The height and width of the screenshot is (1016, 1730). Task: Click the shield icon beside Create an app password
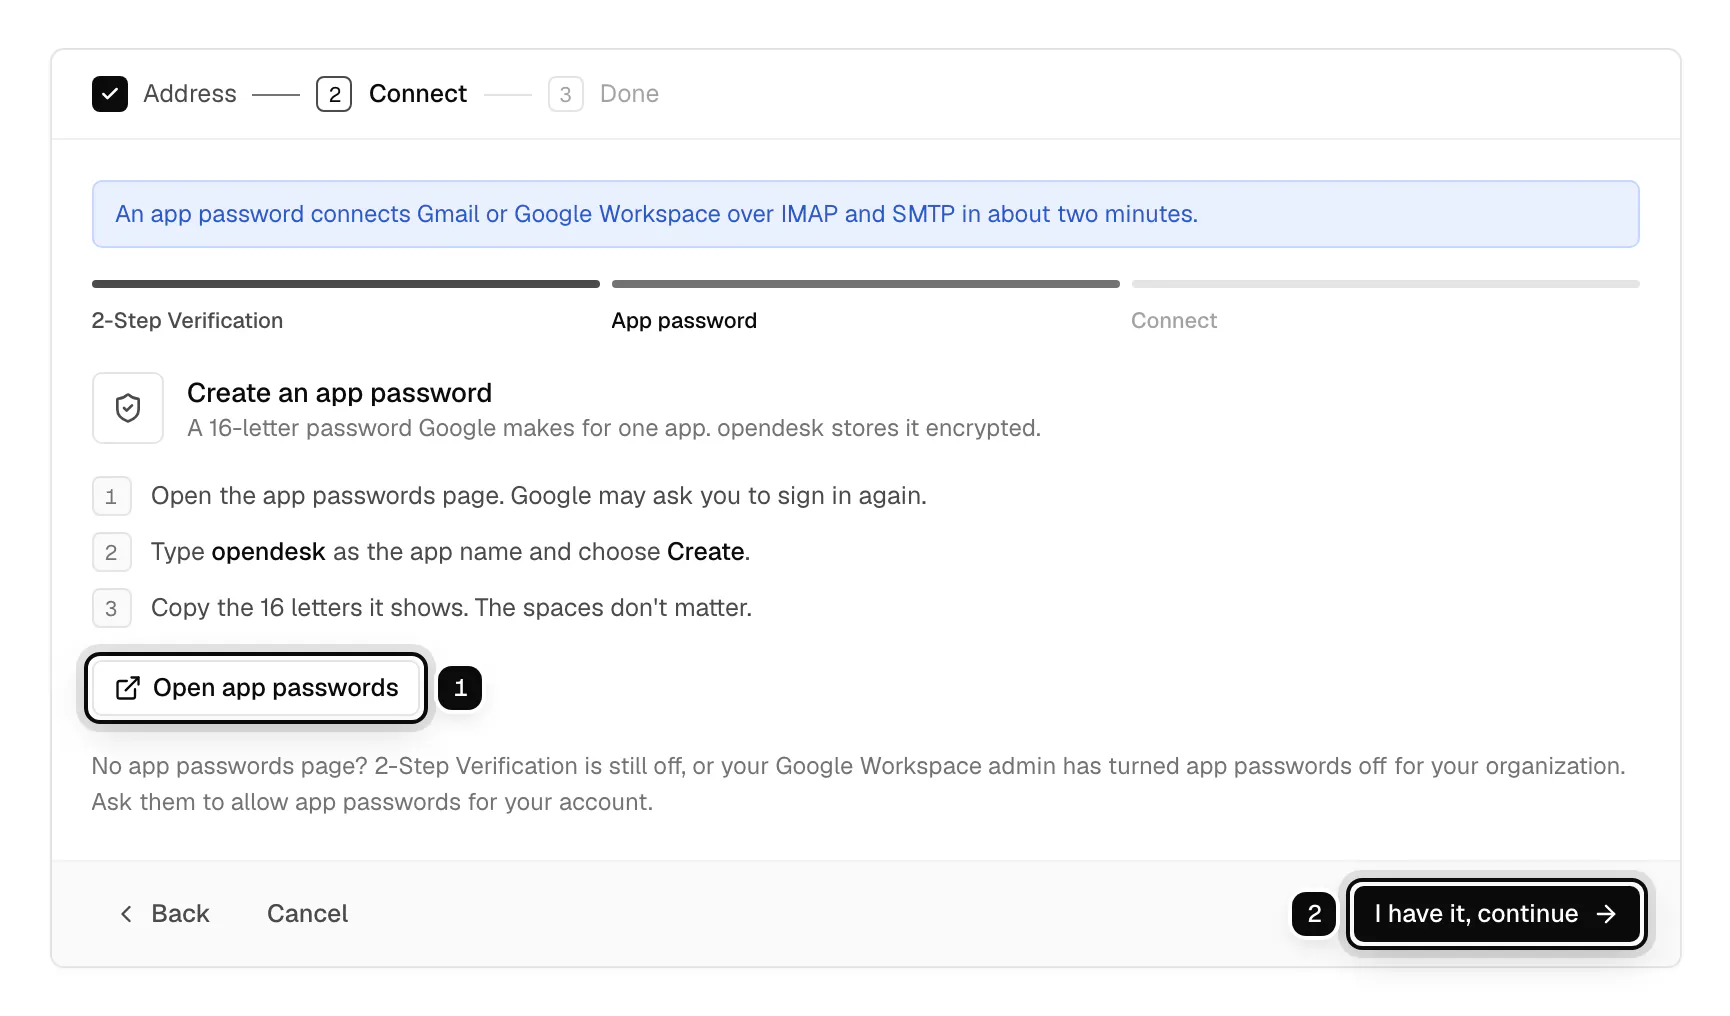(128, 408)
